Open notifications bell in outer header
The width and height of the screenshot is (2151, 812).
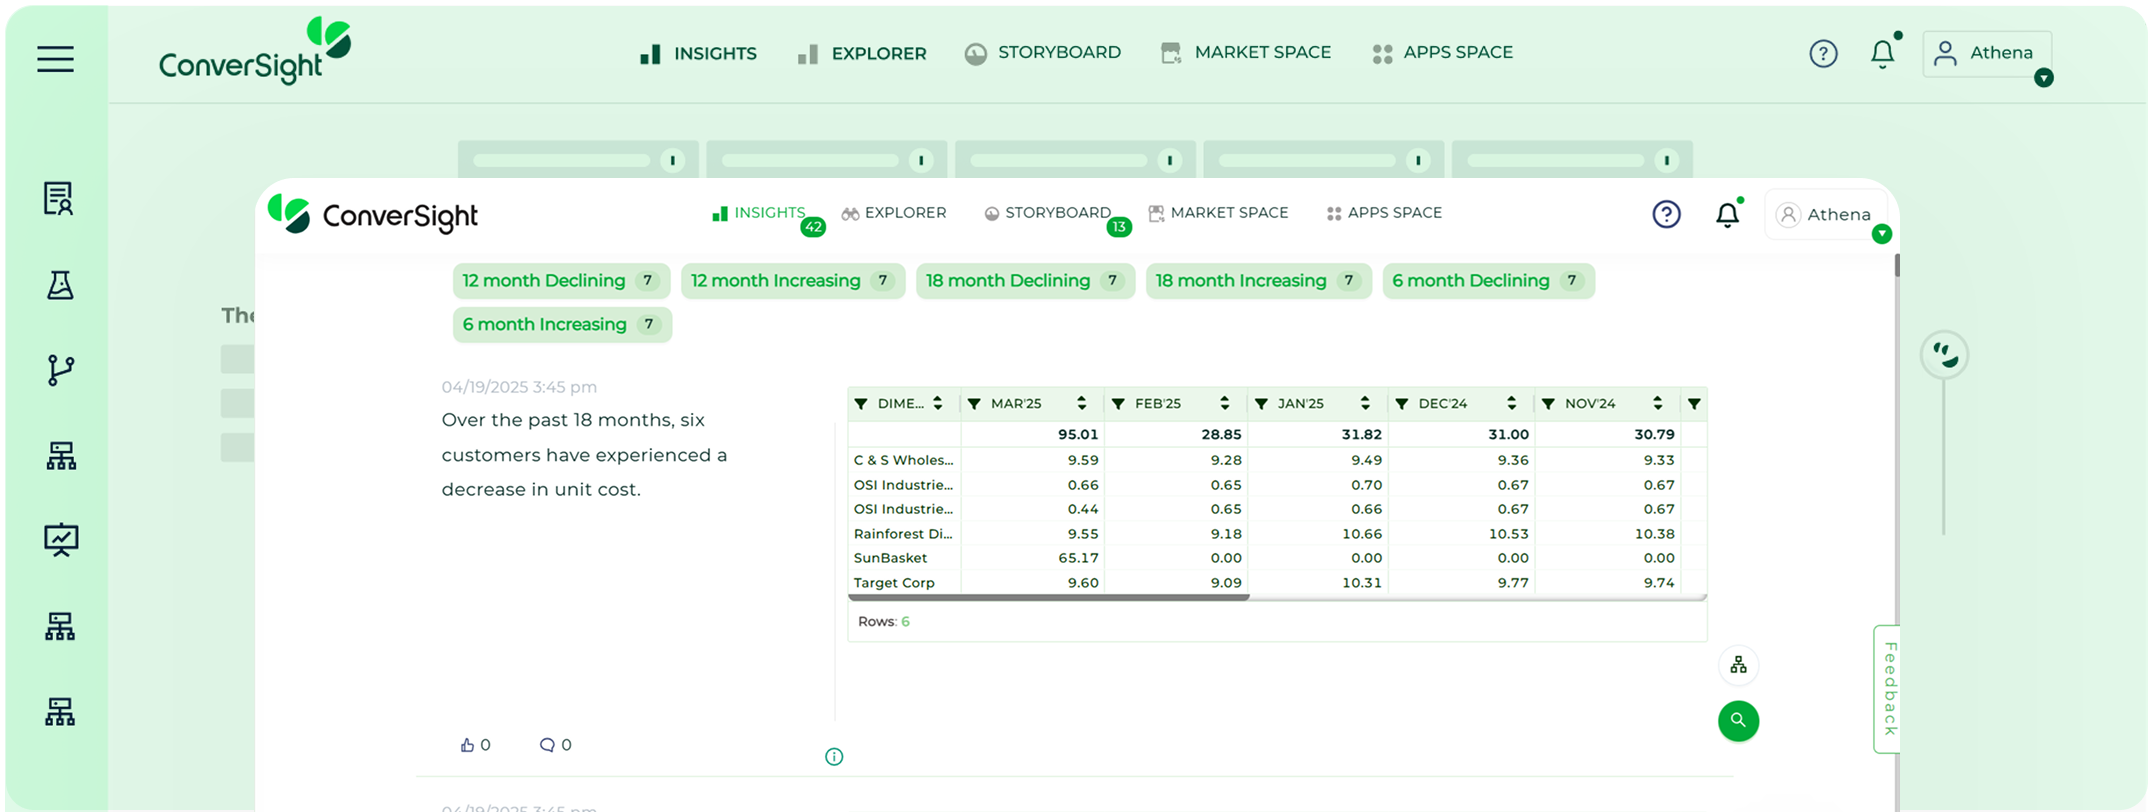[1882, 54]
